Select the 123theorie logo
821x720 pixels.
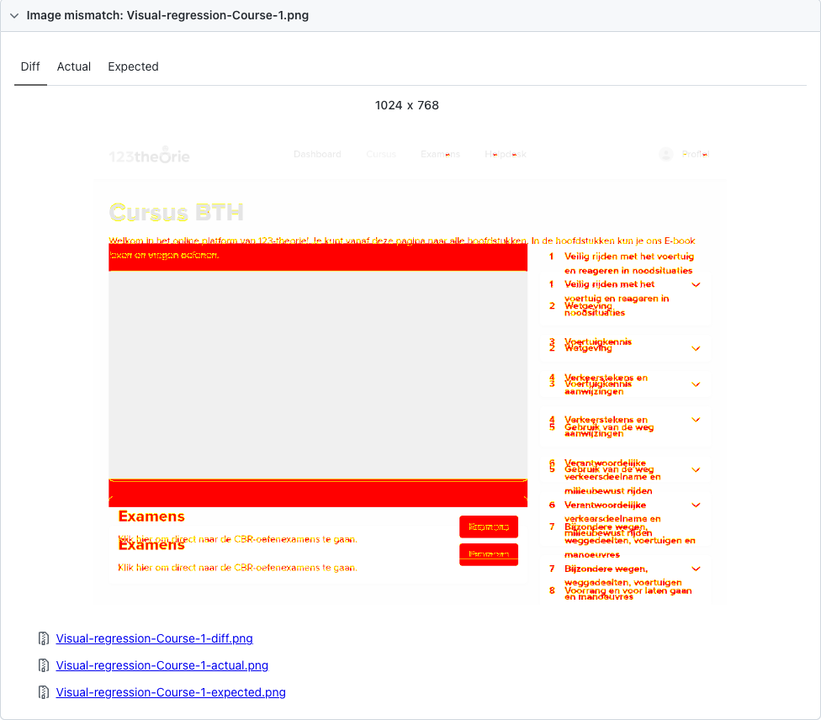pos(150,155)
